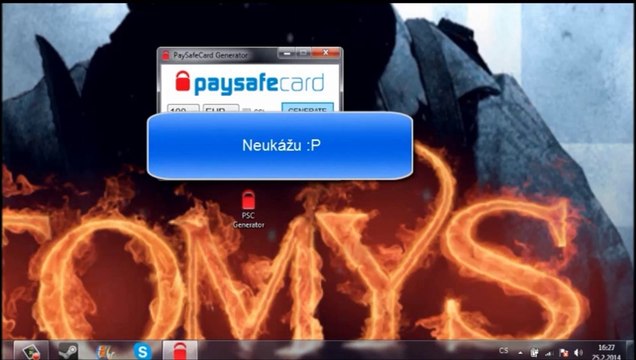Click the Action Center flag tray icon
This screenshot has width=636, height=360.
coord(564,353)
